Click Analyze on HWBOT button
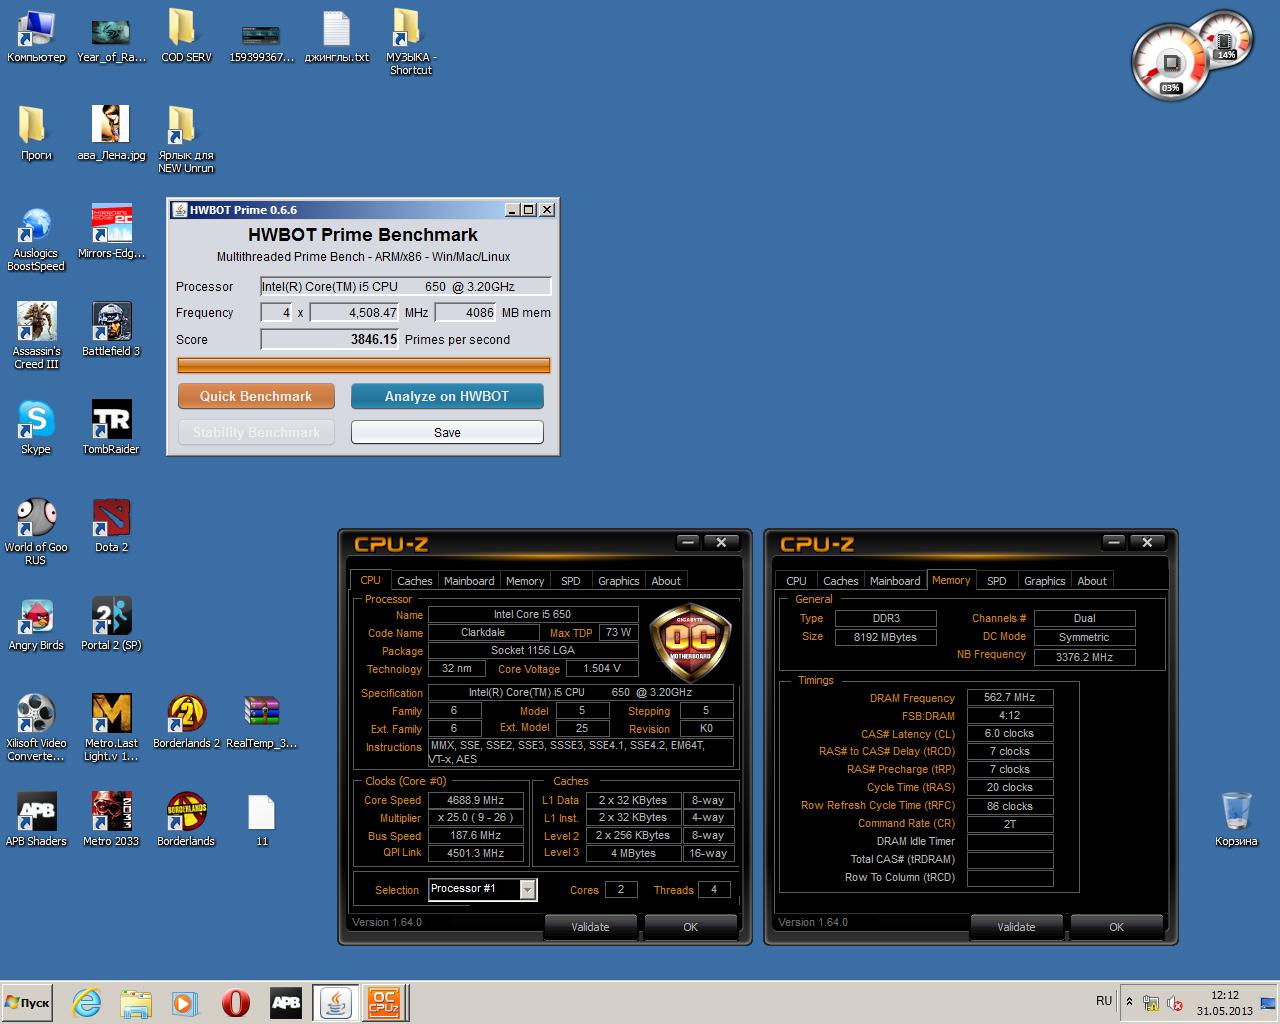 tap(447, 396)
